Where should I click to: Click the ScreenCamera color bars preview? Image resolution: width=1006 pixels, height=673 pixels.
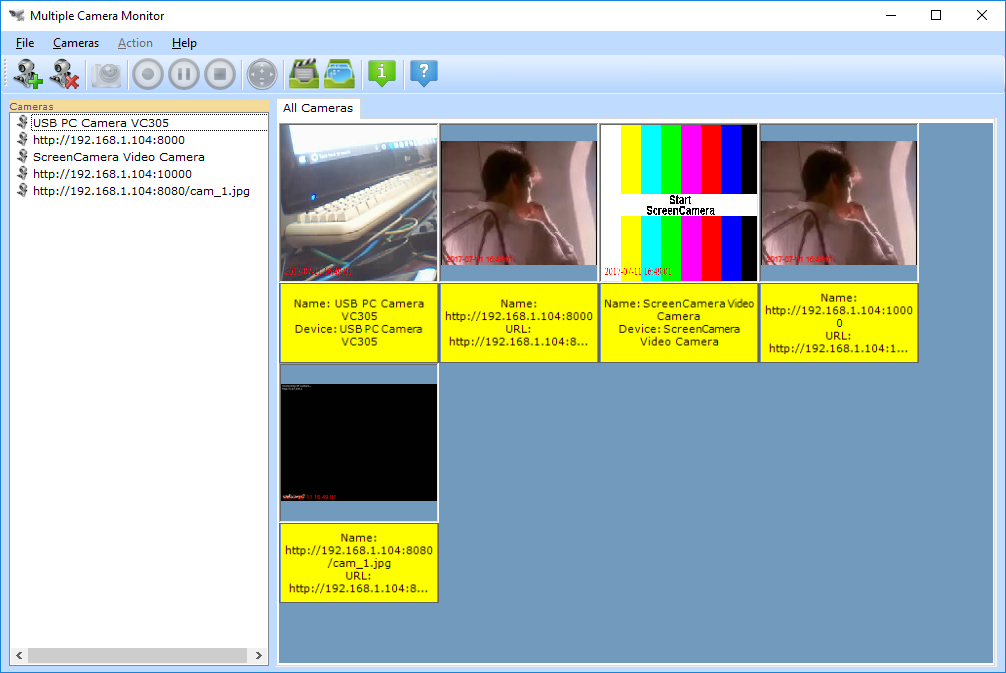(x=678, y=200)
